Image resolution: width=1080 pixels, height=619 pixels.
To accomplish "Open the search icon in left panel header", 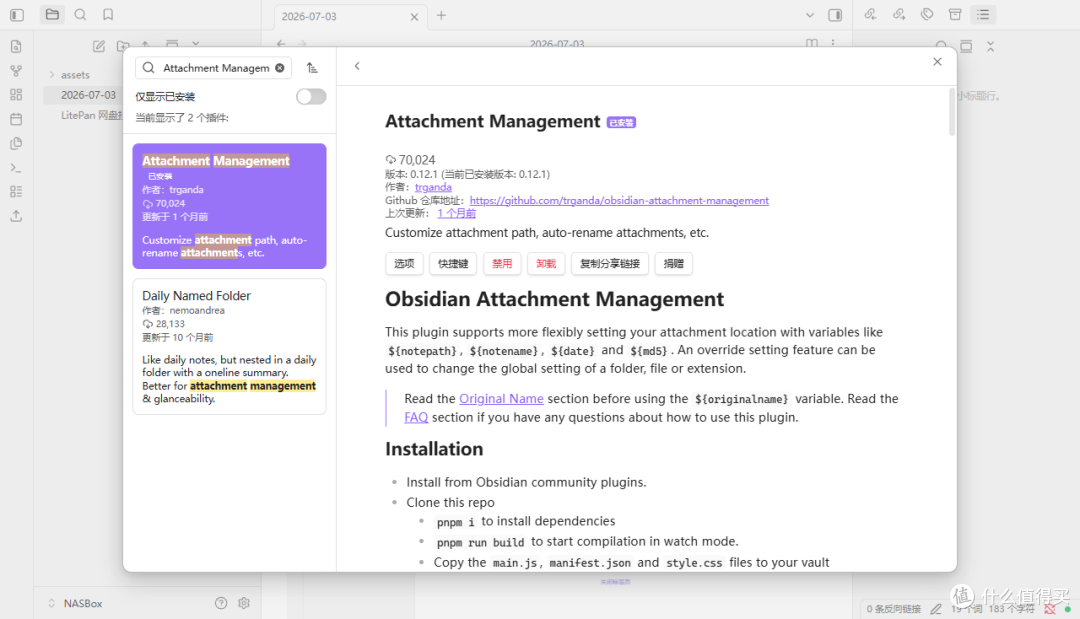I will click(x=80, y=14).
